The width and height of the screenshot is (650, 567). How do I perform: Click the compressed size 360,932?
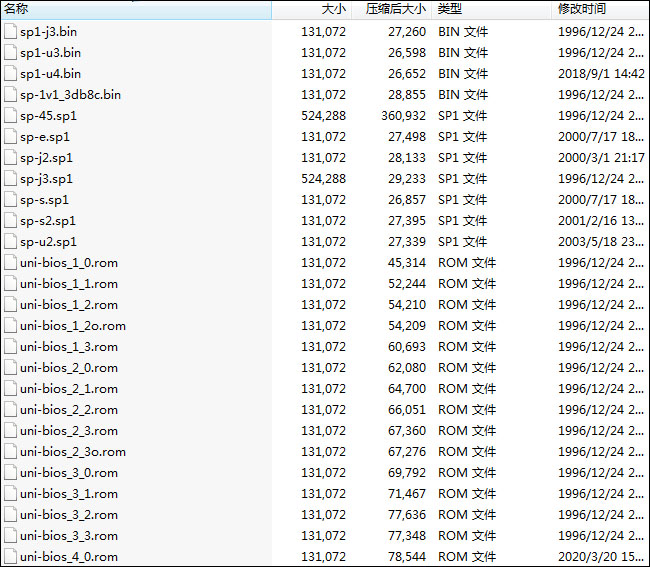point(403,116)
